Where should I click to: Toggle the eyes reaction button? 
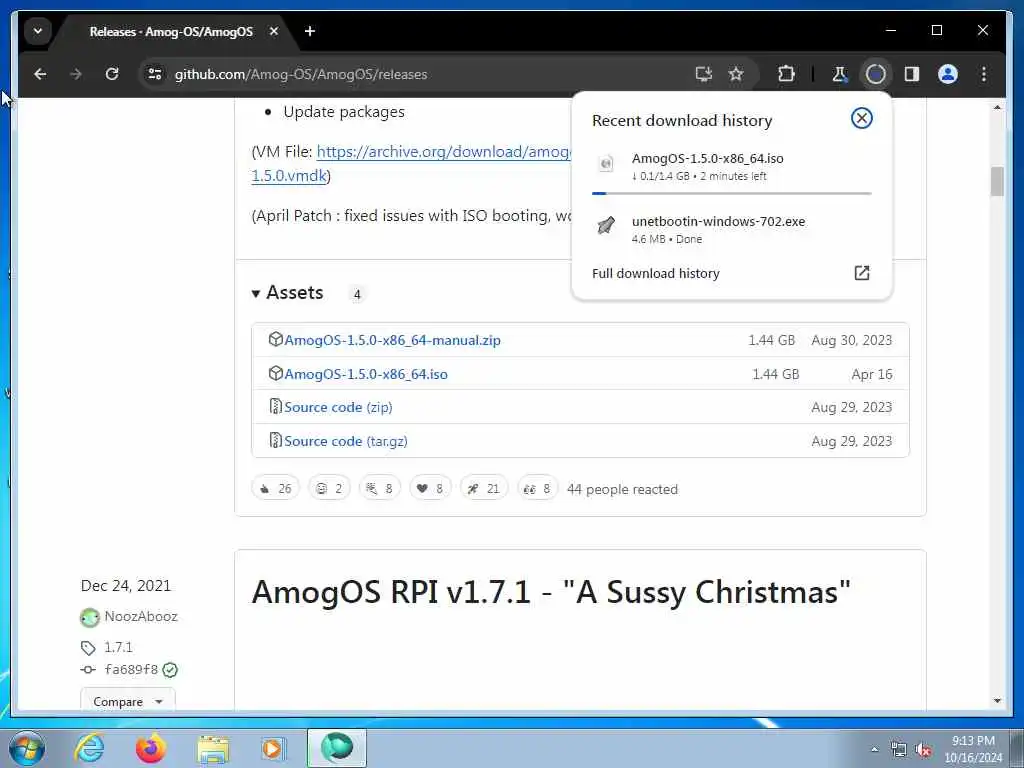pyautogui.click(x=537, y=488)
